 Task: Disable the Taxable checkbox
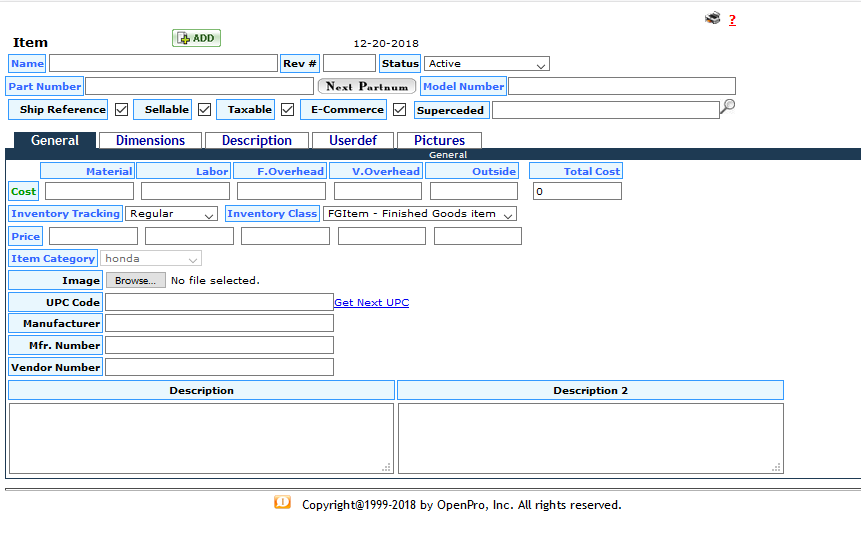[288, 109]
